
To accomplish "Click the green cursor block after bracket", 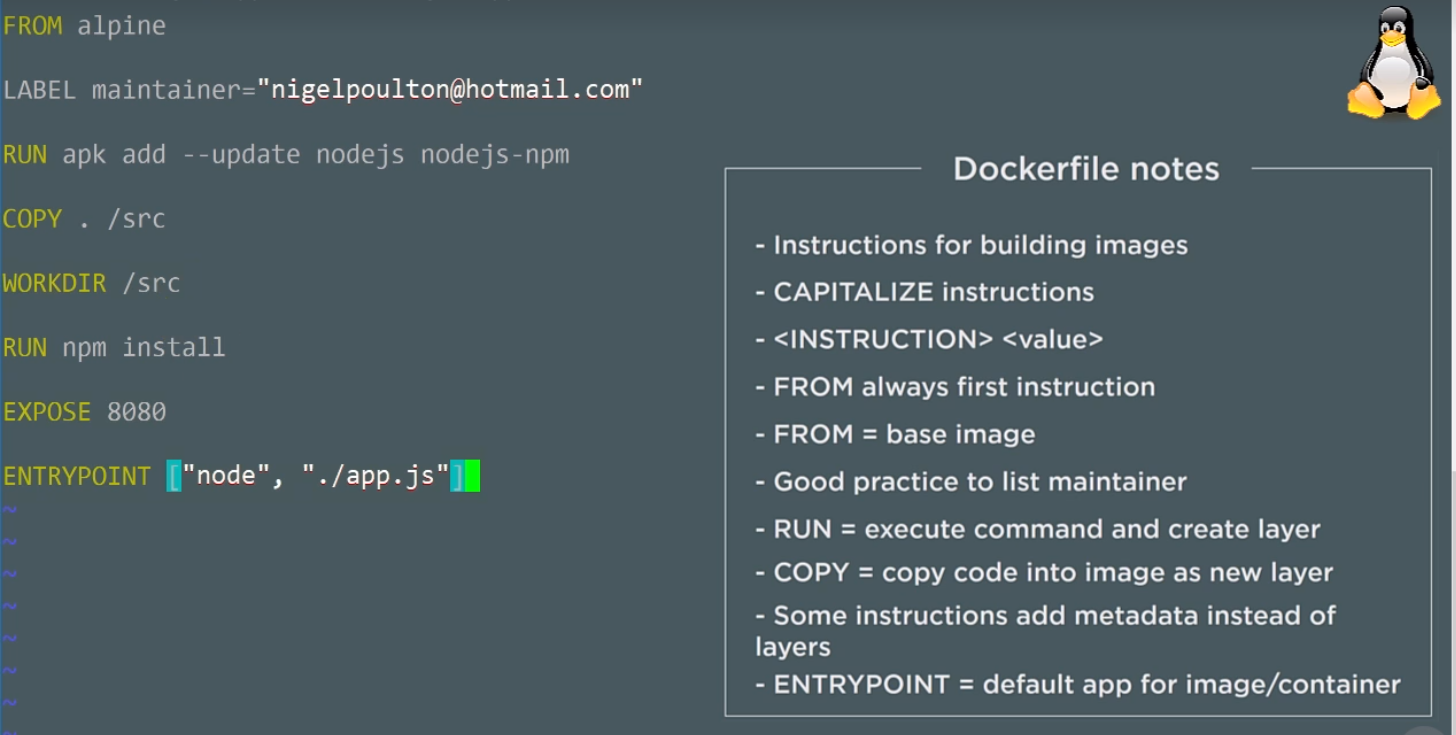I will point(473,476).
